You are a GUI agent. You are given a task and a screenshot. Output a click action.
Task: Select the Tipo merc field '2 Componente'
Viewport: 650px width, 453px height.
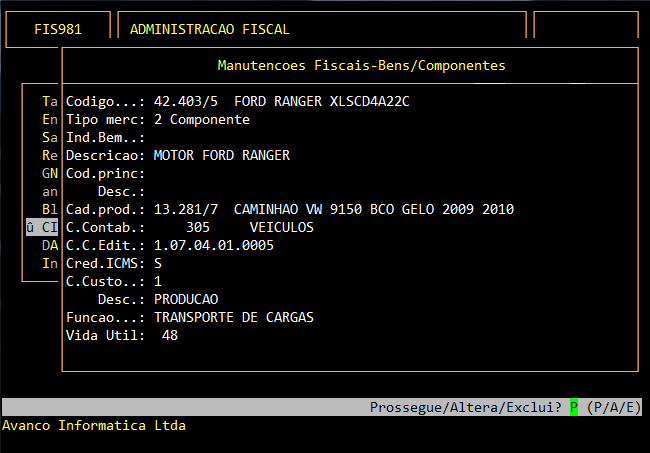tap(202, 120)
